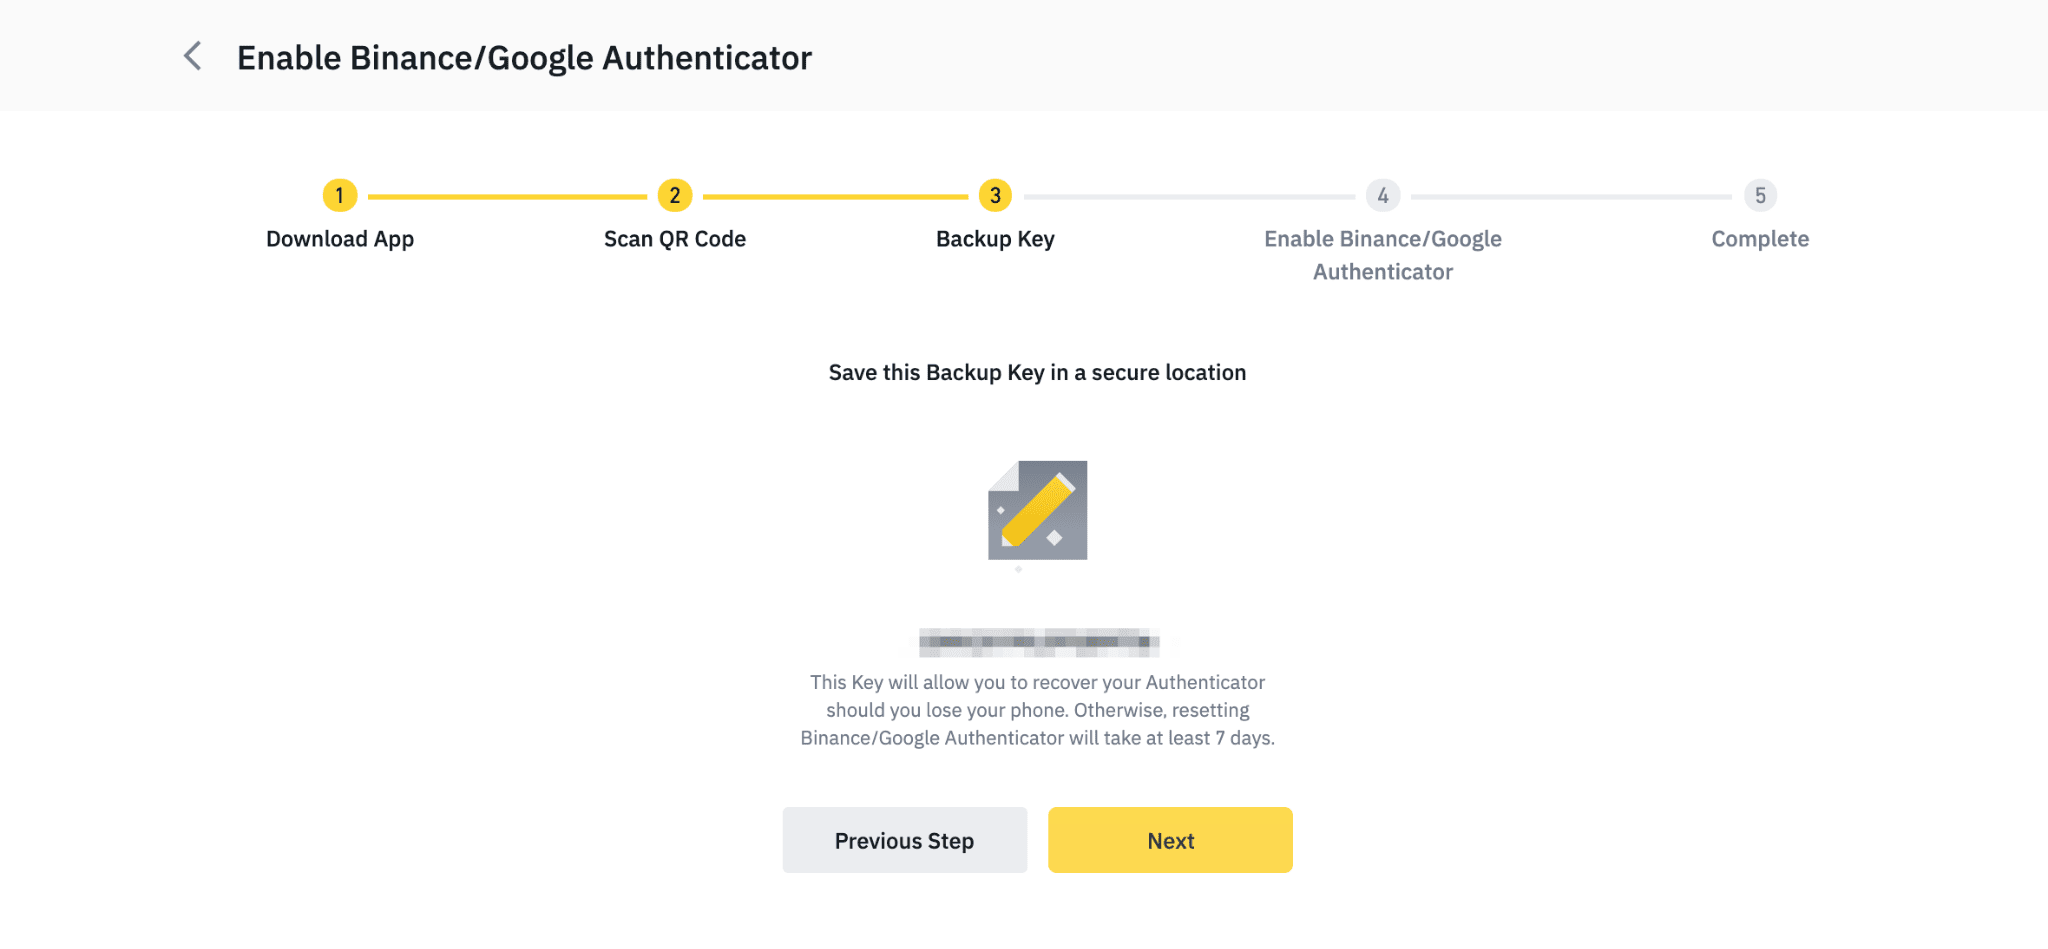Go back with Previous Step button
The height and width of the screenshot is (949, 2048).
tap(904, 840)
